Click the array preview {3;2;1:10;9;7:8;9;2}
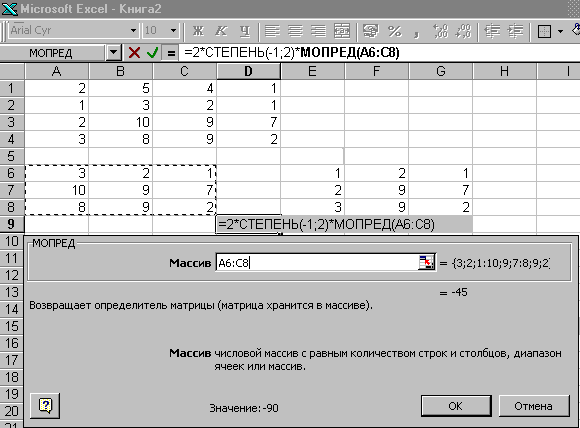The height and width of the screenshot is (428, 580). (501, 263)
